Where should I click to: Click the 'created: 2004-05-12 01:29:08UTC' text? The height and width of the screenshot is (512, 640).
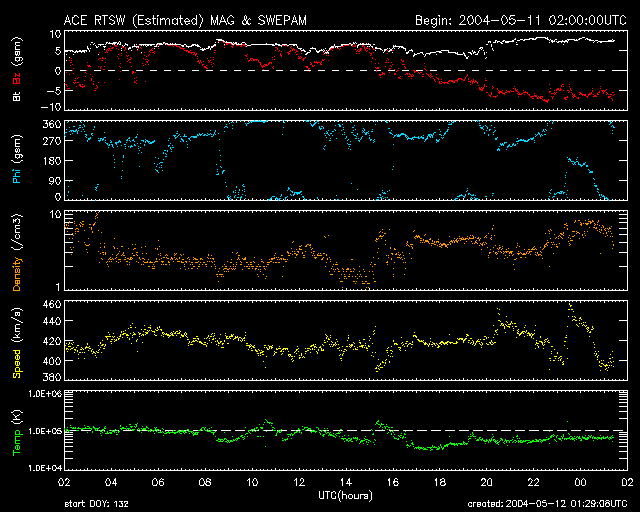tap(547, 504)
